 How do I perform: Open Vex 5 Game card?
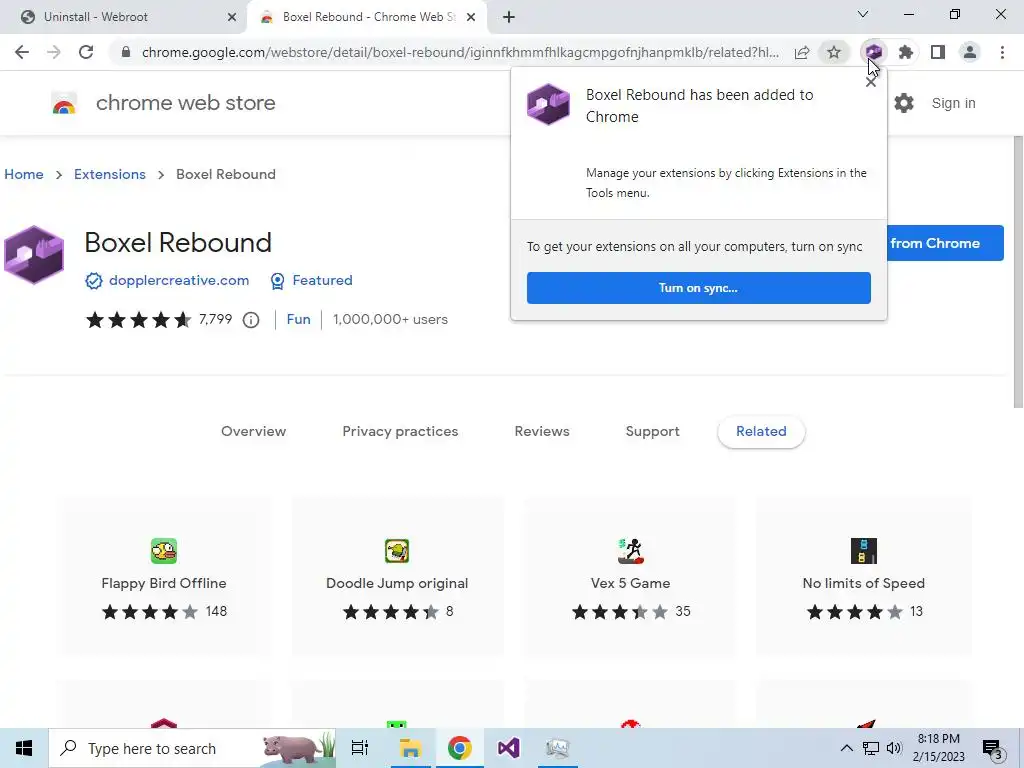tap(630, 577)
